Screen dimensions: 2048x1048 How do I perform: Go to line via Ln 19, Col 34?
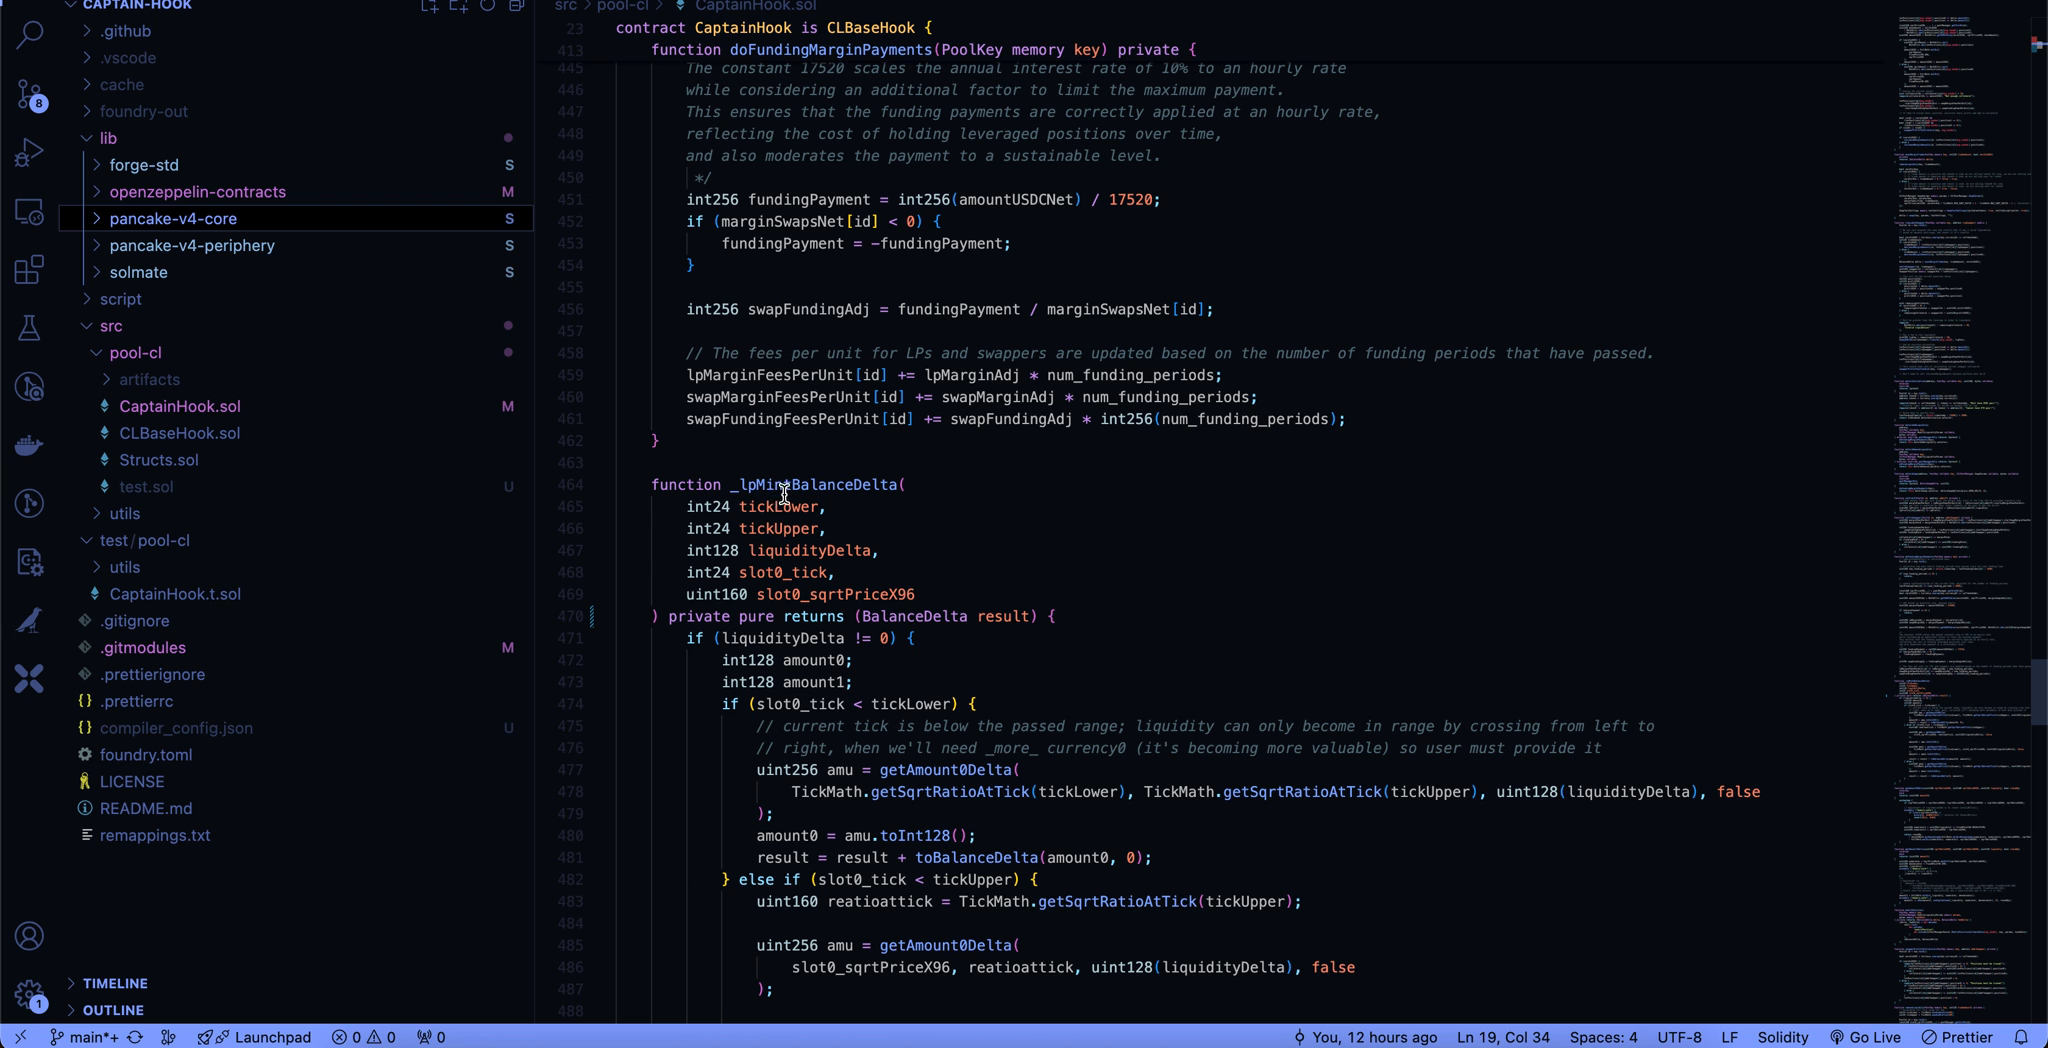pyautogui.click(x=1503, y=1037)
